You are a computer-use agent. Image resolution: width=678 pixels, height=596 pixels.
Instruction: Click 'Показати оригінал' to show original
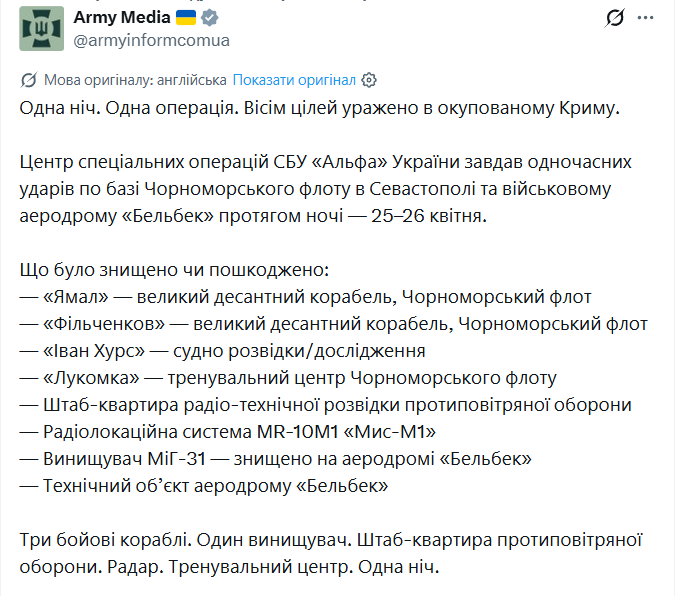tap(294, 80)
